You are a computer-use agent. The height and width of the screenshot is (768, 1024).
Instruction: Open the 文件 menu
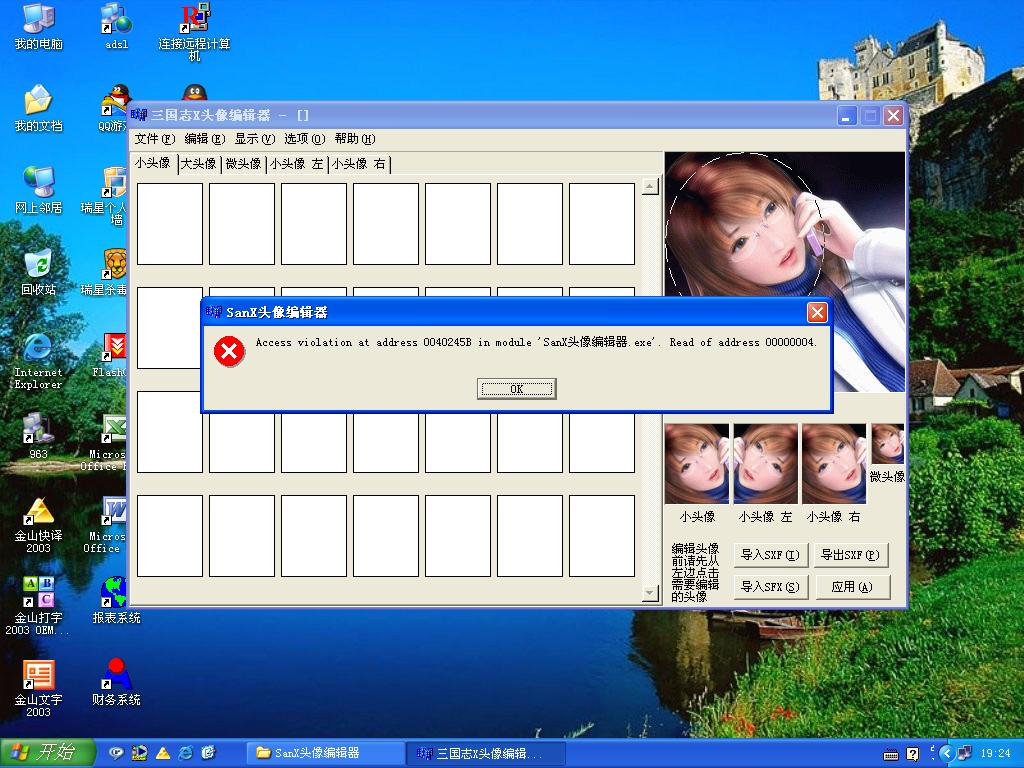[x=154, y=139]
